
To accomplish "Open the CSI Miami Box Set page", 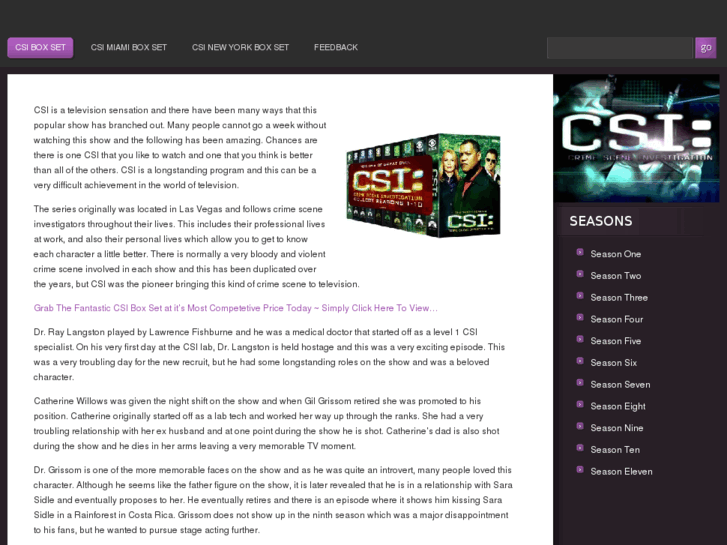I will tap(128, 47).
